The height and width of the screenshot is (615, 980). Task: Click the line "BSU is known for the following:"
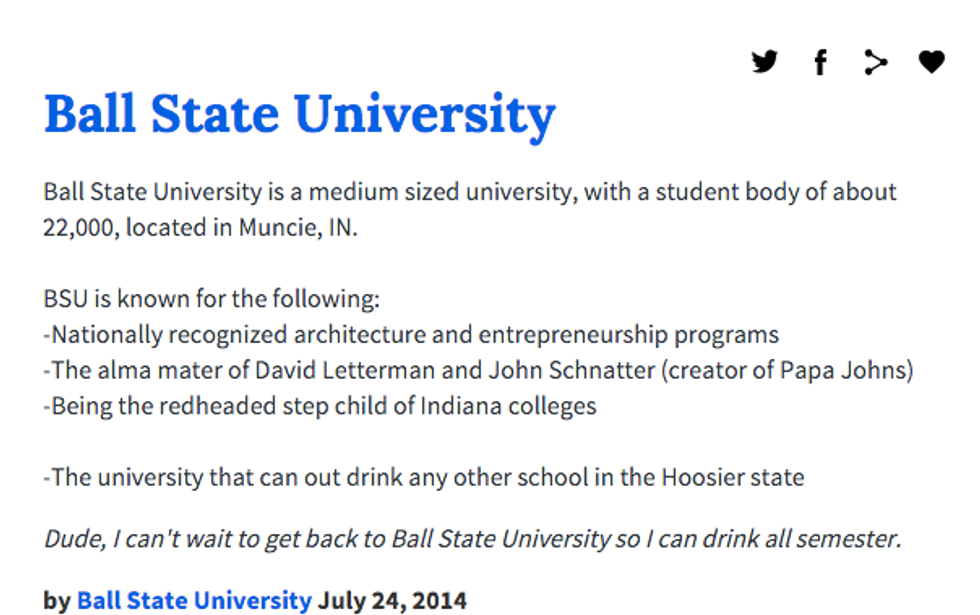[211, 298]
